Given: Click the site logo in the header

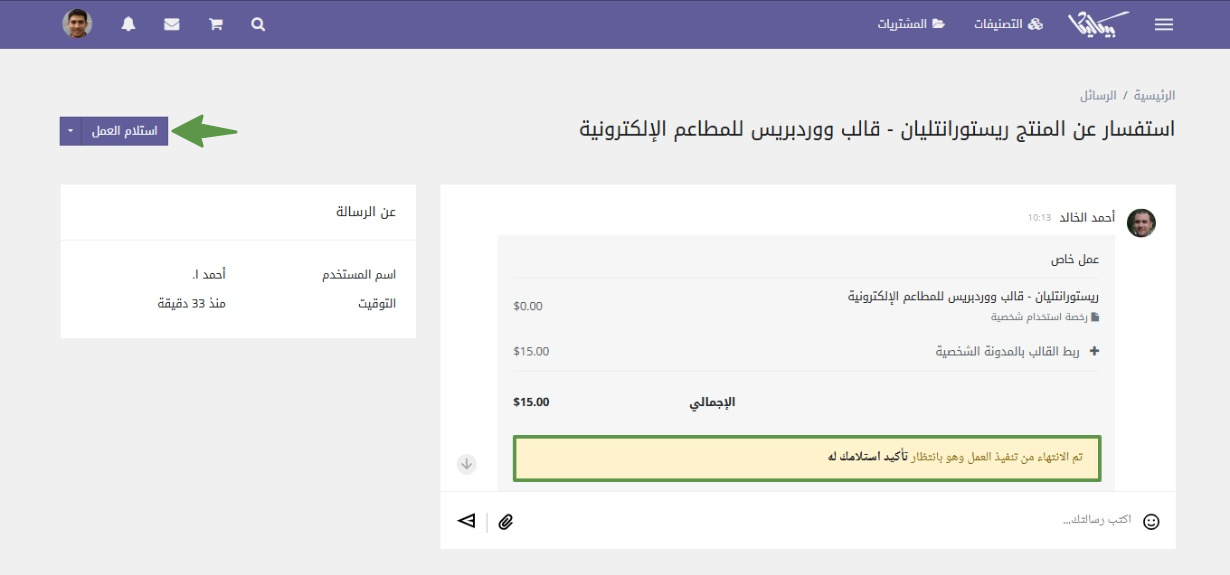Looking at the screenshot, I should click(1097, 24).
